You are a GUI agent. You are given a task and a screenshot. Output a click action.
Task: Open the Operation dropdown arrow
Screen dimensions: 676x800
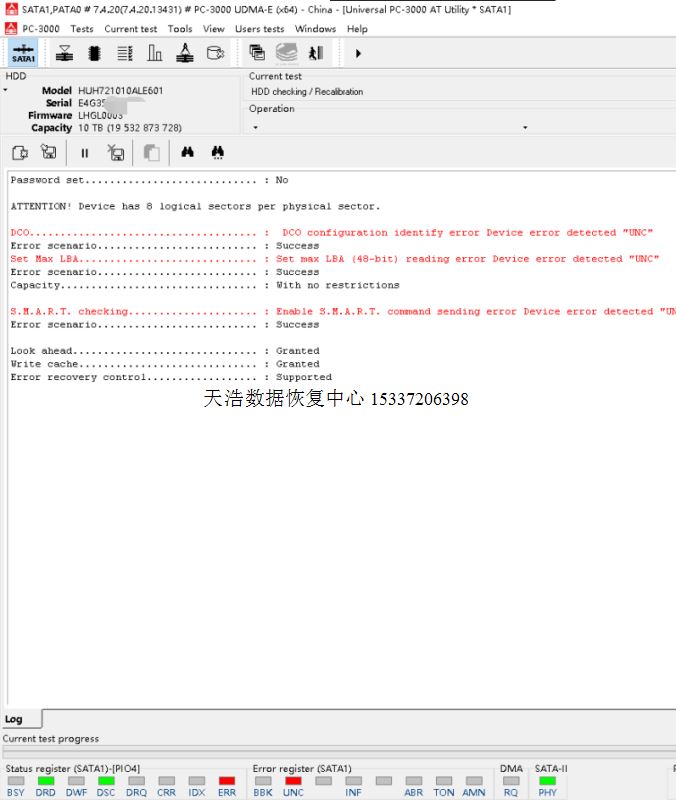coord(255,128)
